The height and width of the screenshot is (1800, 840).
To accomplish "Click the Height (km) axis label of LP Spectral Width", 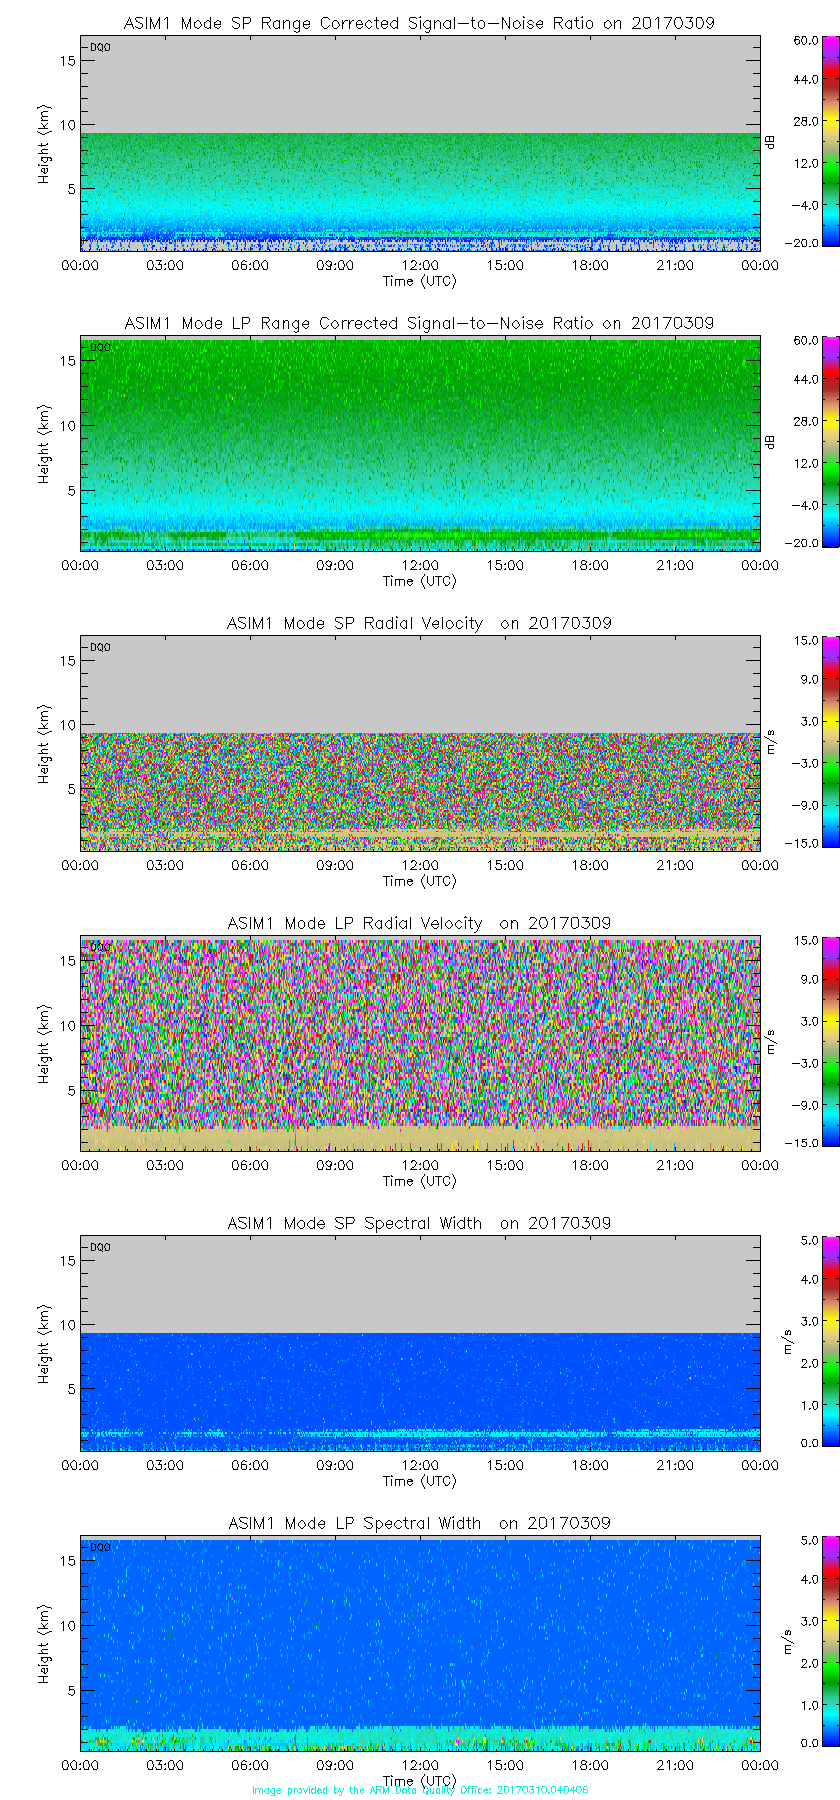I will (44, 1645).
